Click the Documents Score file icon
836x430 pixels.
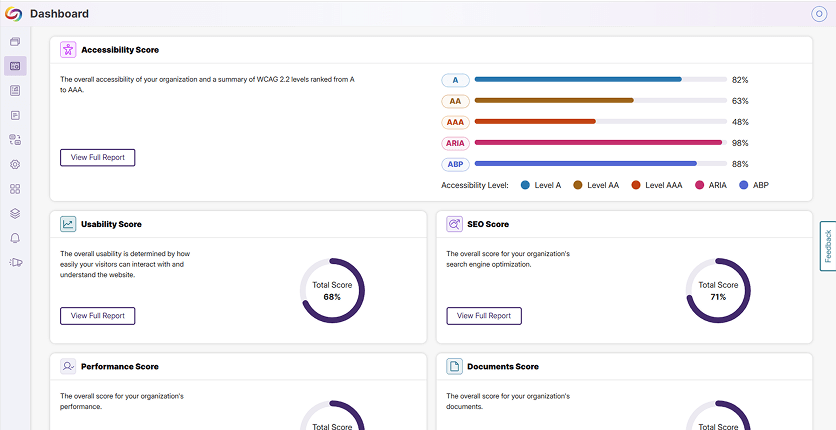[454, 367]
